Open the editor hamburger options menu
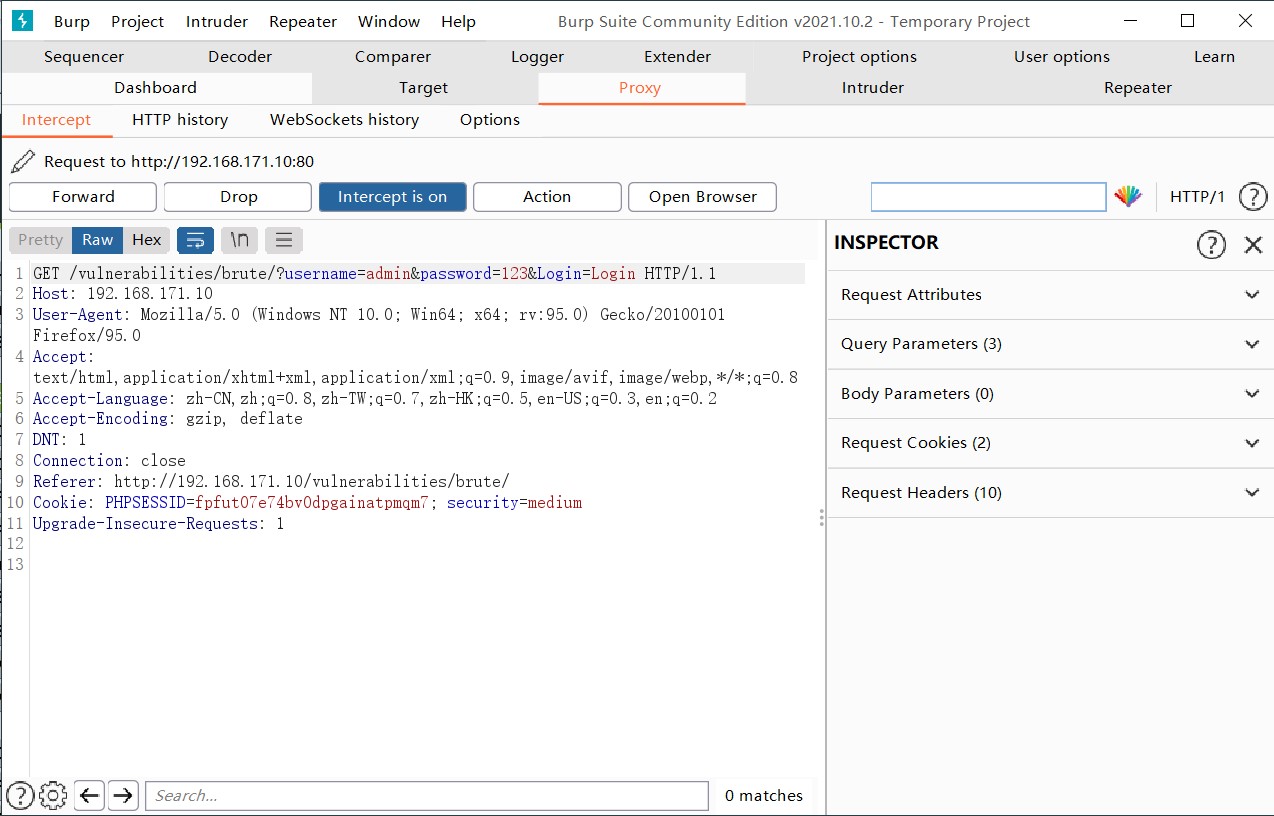1274x816 pixels. (x=284, y=240)
